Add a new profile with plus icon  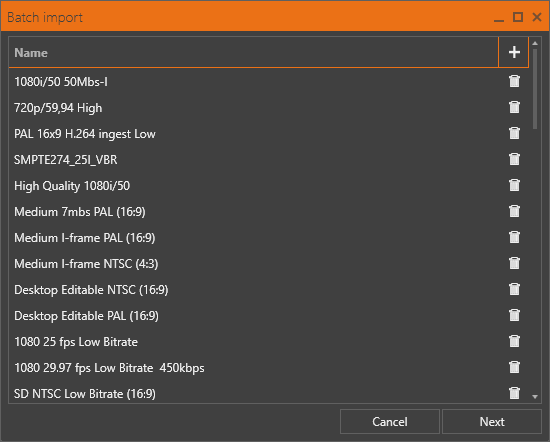pos(514,52)
